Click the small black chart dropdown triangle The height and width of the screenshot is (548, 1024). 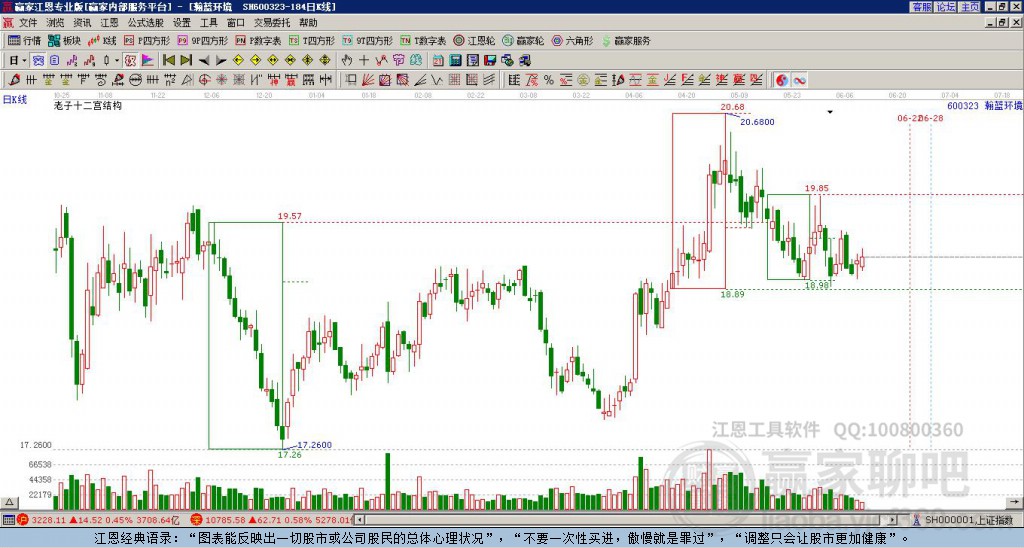830,112
